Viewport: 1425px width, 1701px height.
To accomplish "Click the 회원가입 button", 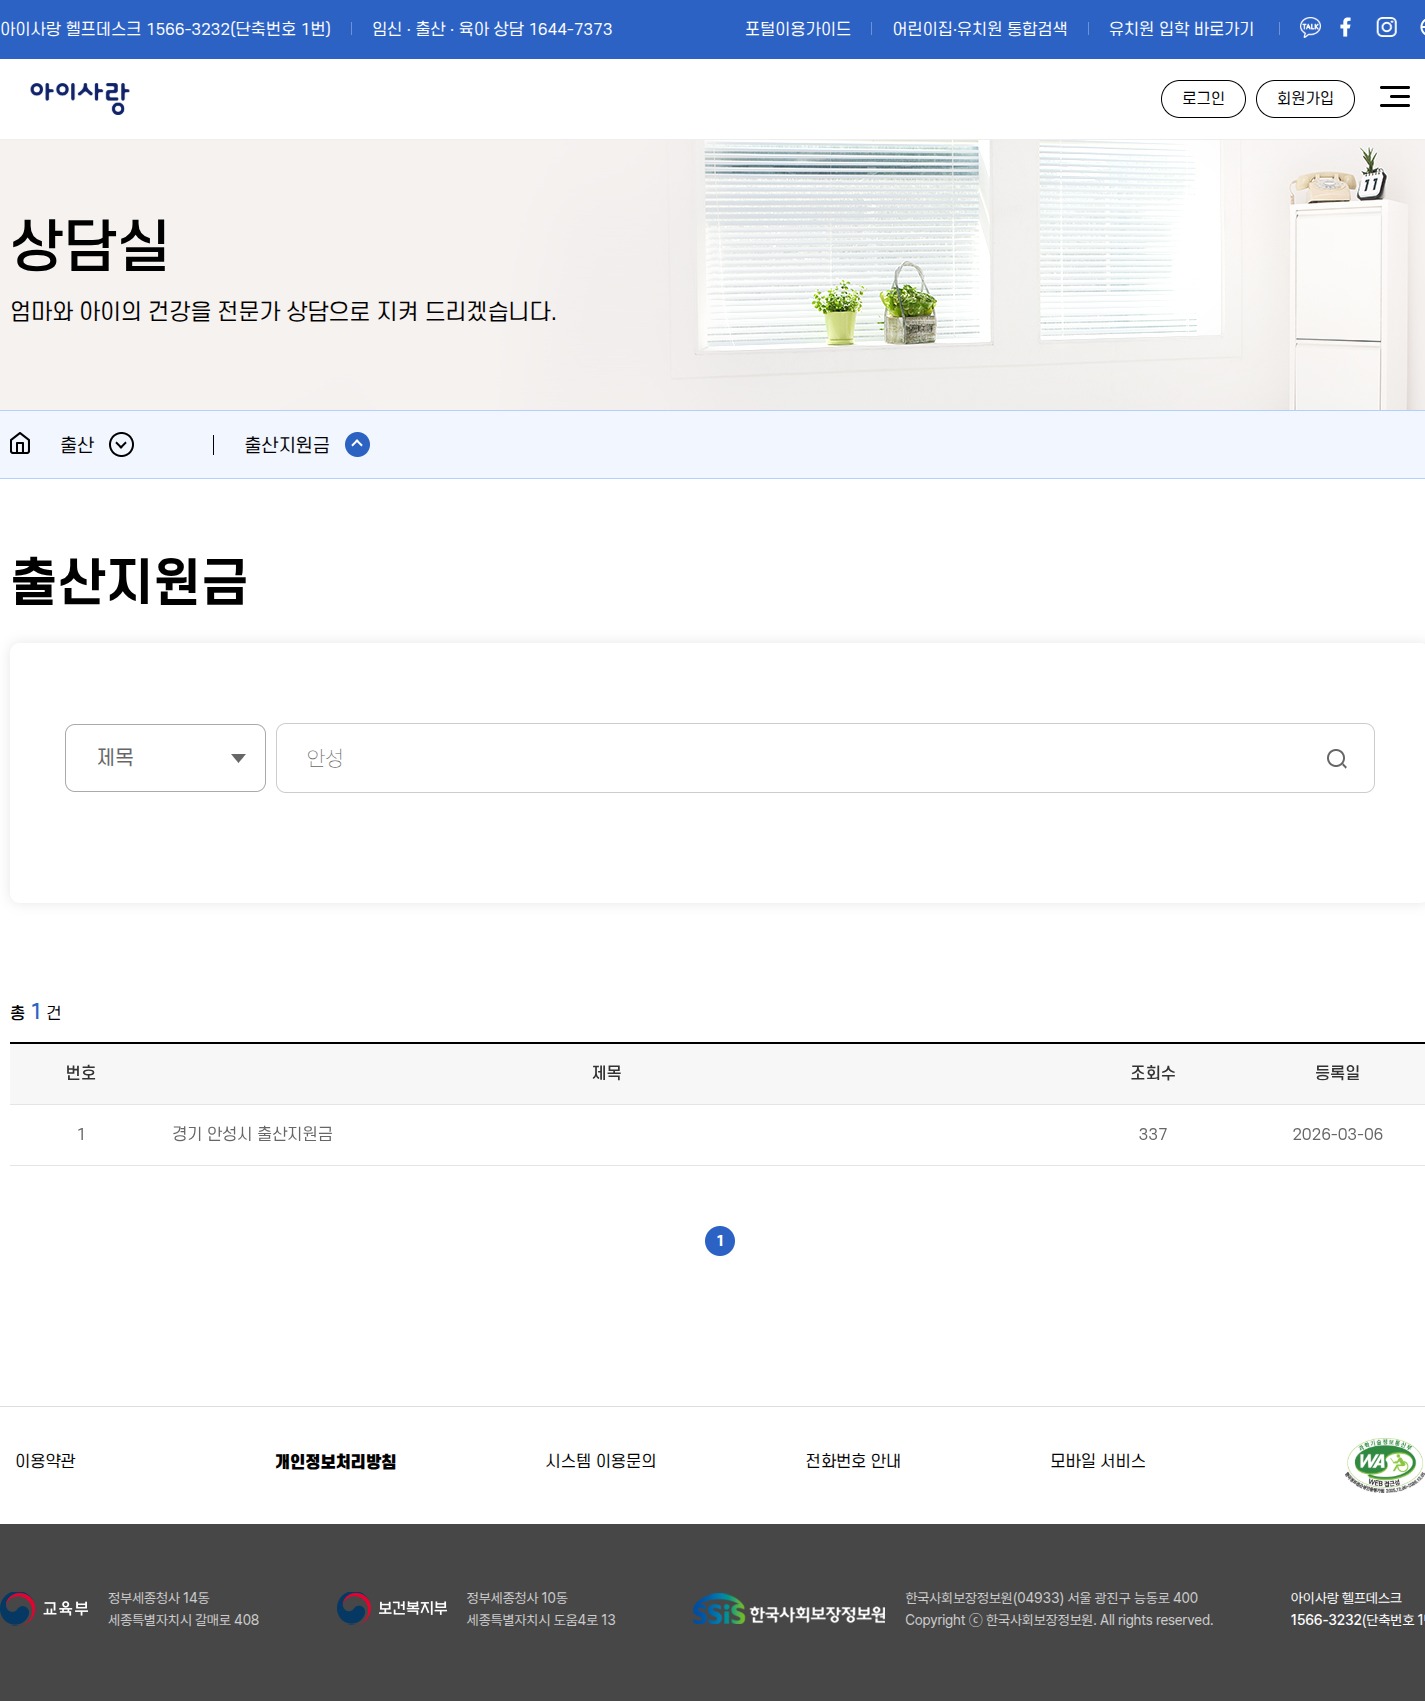I will [x=1305, y=98].
